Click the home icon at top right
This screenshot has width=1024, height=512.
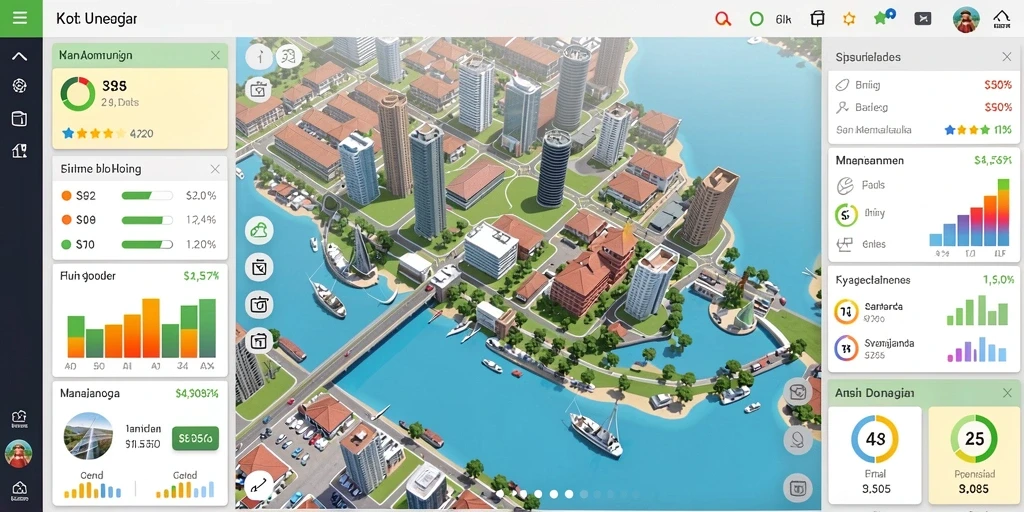tap(1001, 19)
